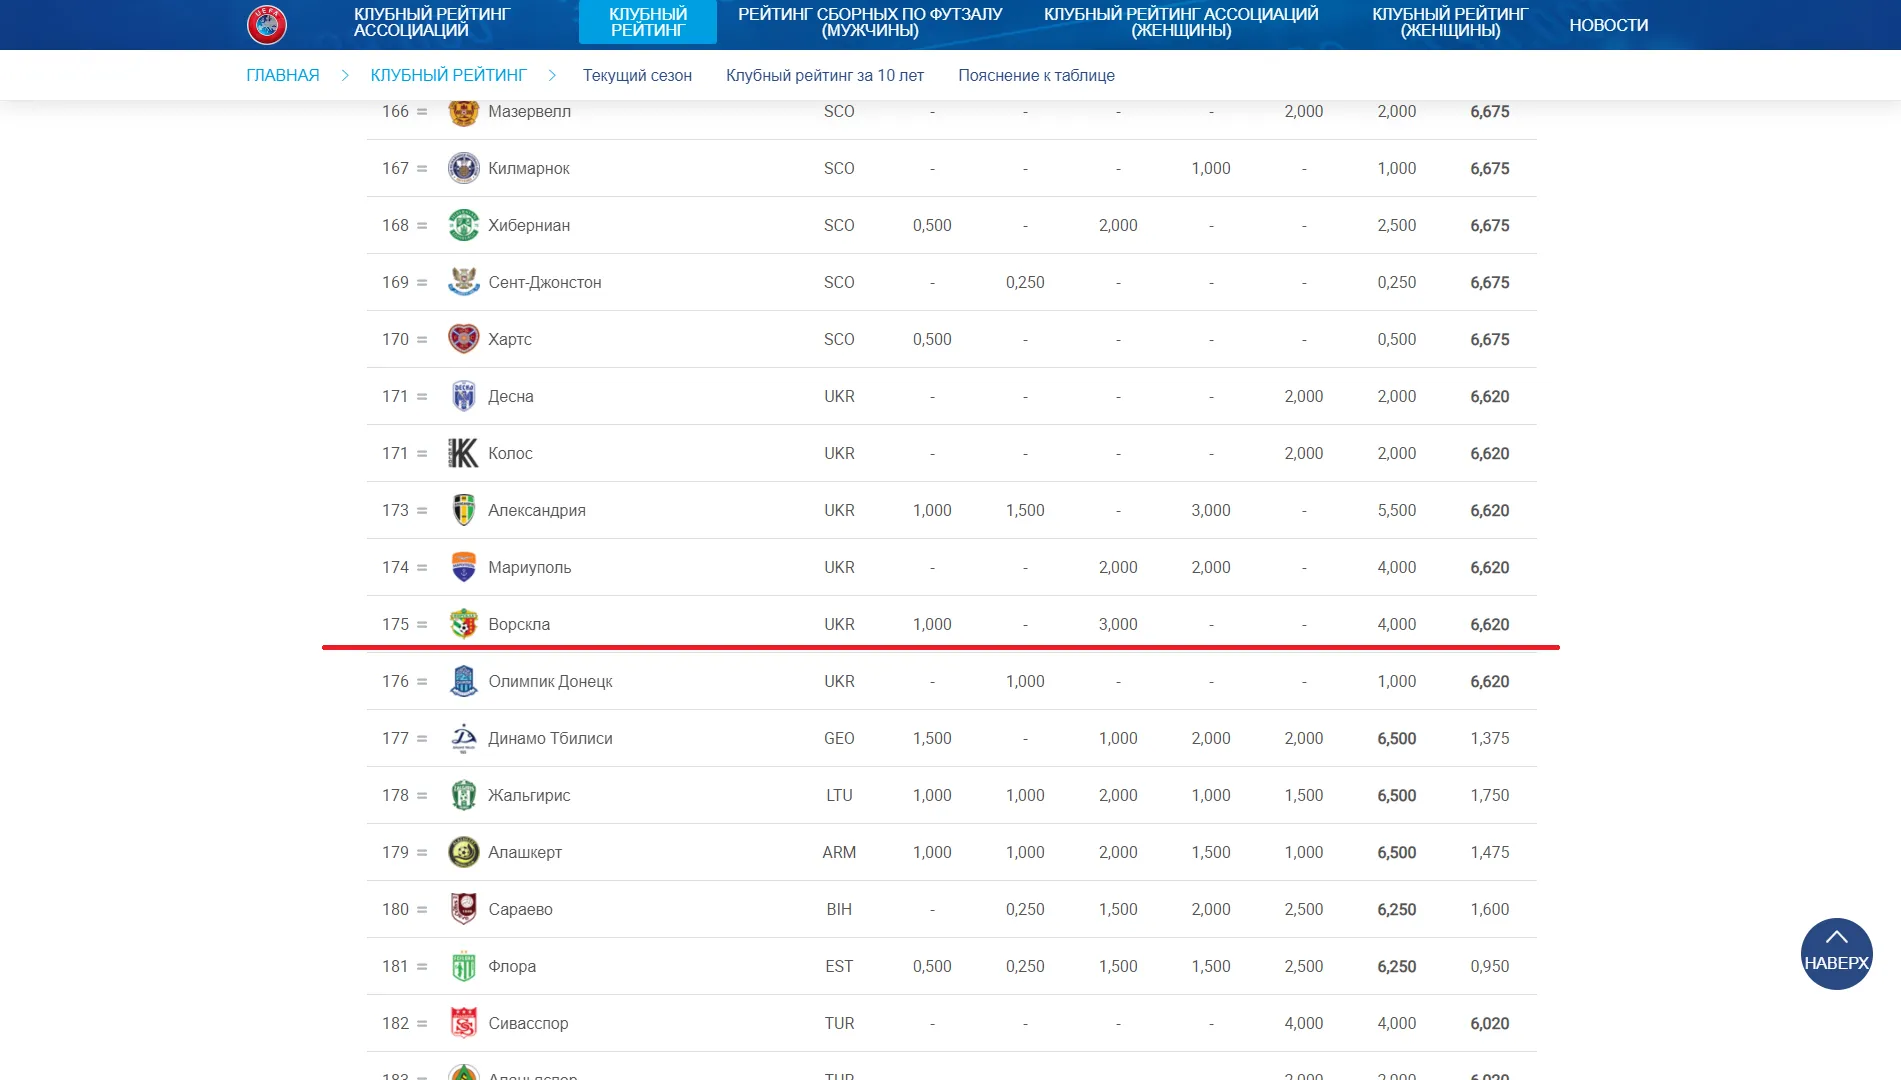Go to ГЛАВНАЯ breadcrumb link
The width and height of the screenshot is (1901, 1080).
(x=283, y=75)
